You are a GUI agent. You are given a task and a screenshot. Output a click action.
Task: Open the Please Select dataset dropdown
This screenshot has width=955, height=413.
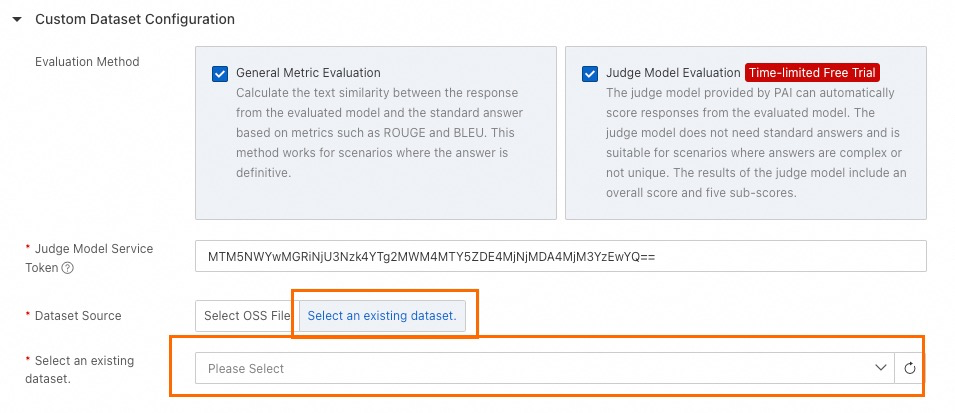pos(544,369)
